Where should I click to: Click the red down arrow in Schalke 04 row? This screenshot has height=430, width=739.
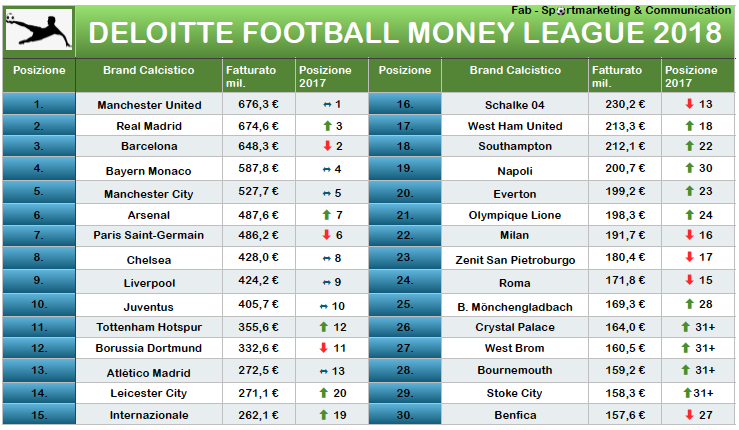click(689, 104)
